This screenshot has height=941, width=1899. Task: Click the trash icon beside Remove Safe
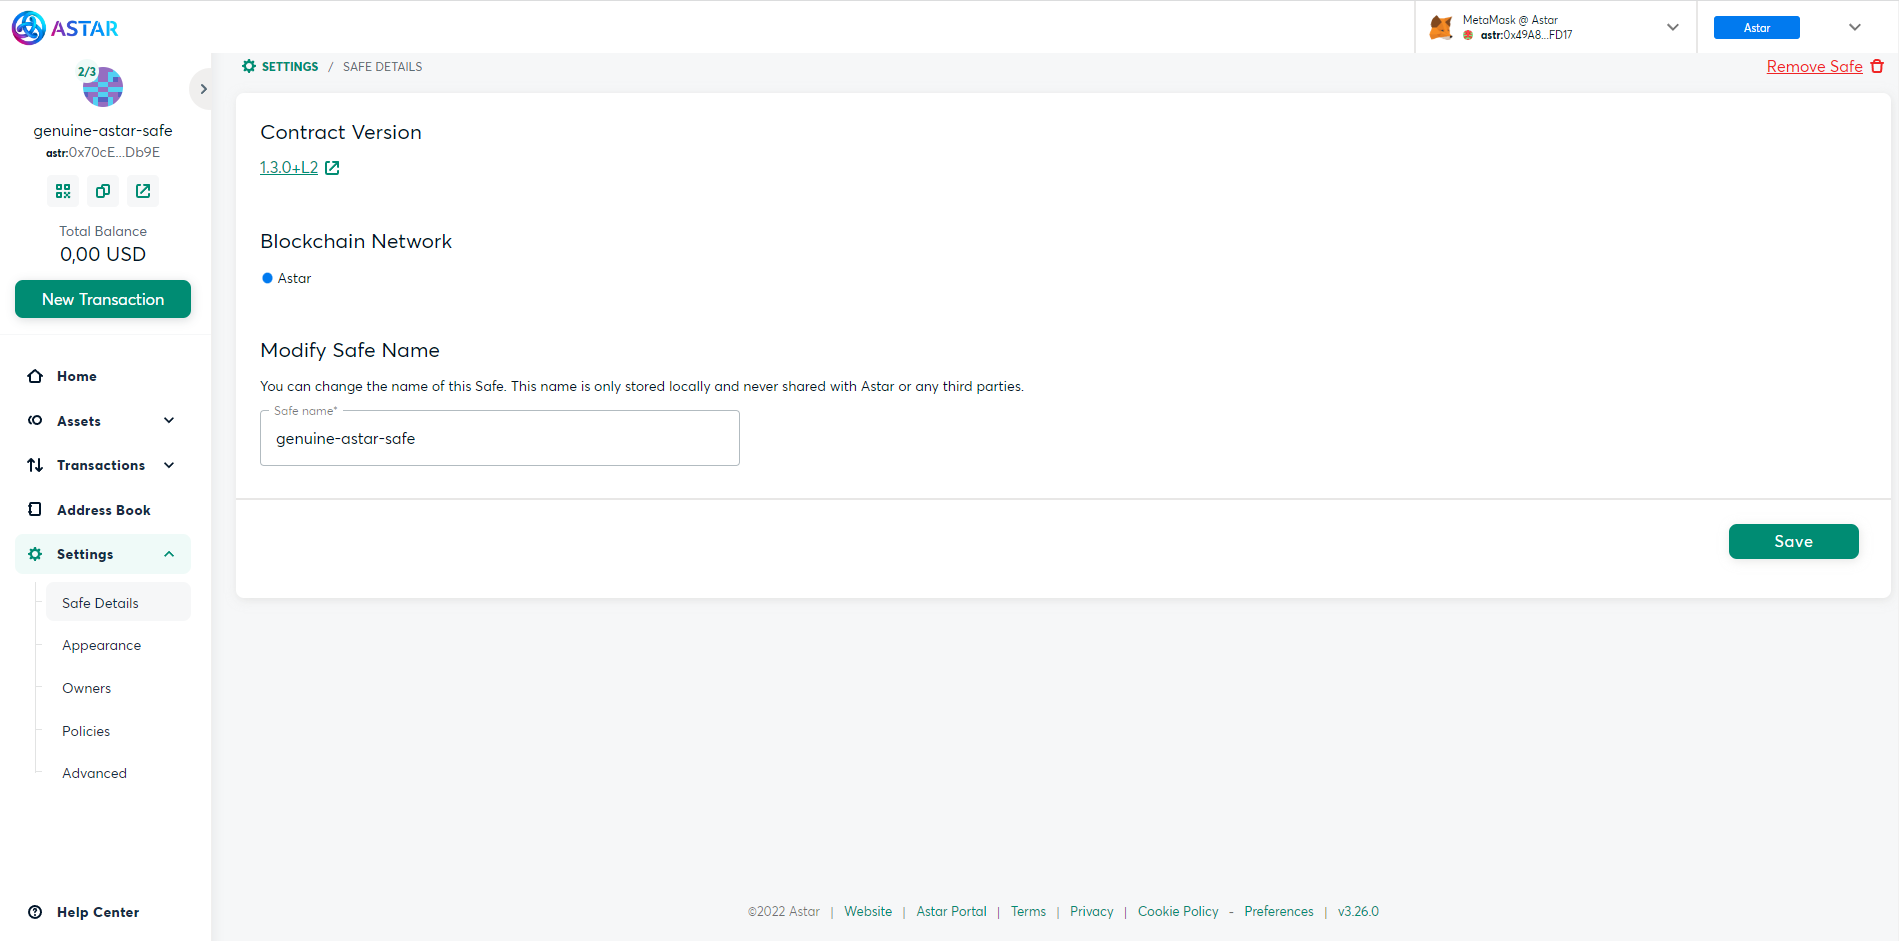[x=1877, y=67]
